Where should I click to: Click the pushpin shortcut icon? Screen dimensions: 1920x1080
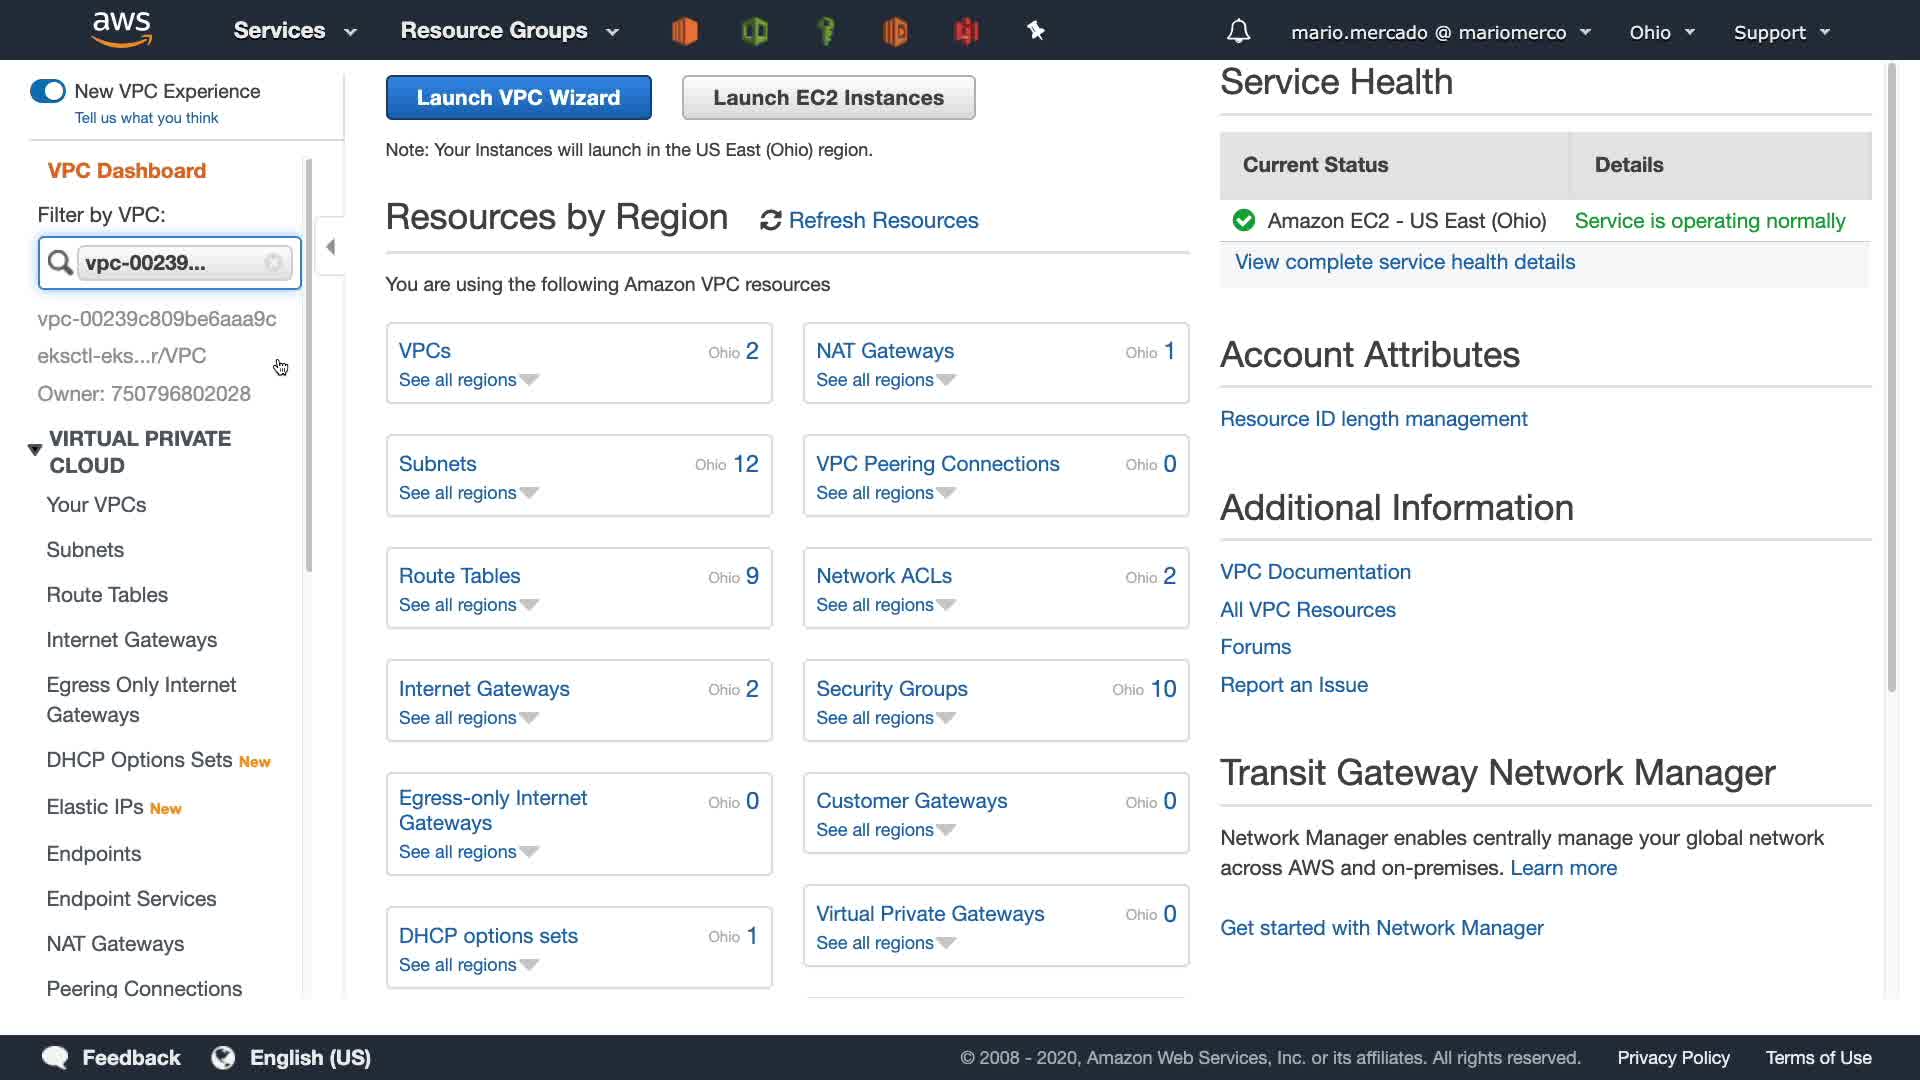[x=1036, y=31]
